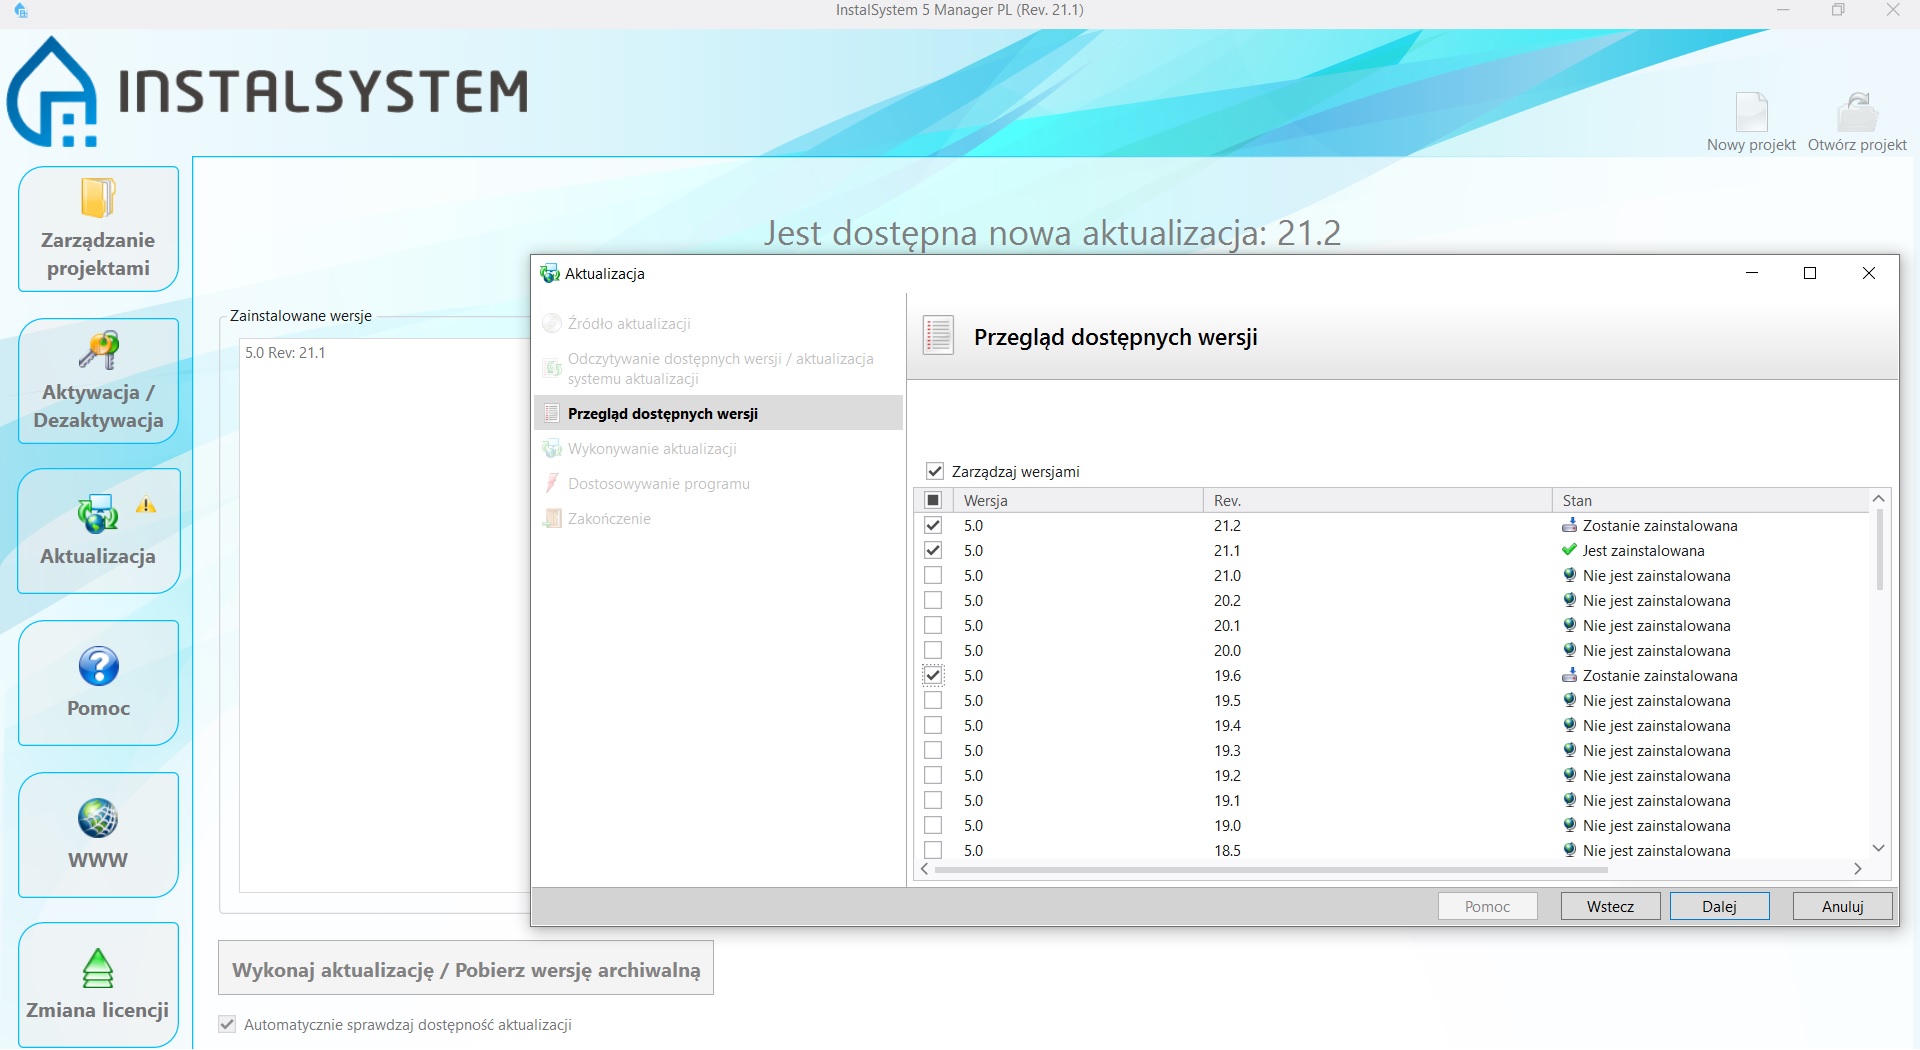The width and height of the screenshot is (1920, 1050).
Task: Click Pomoc button in dialog
Action: [x=1487, y=906]
